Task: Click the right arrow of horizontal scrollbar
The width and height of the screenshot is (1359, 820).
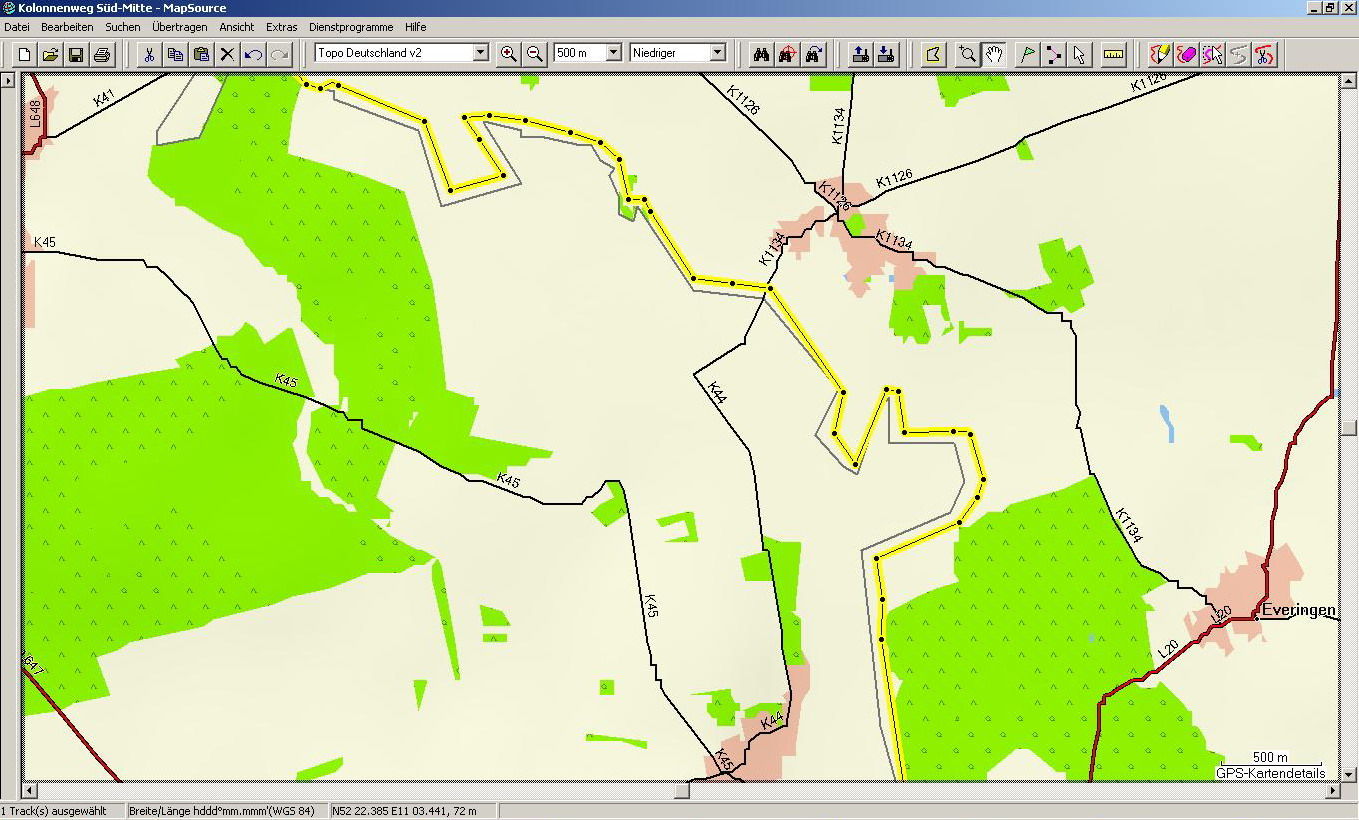Action: pyautogui.click(x=1332, y=790)
